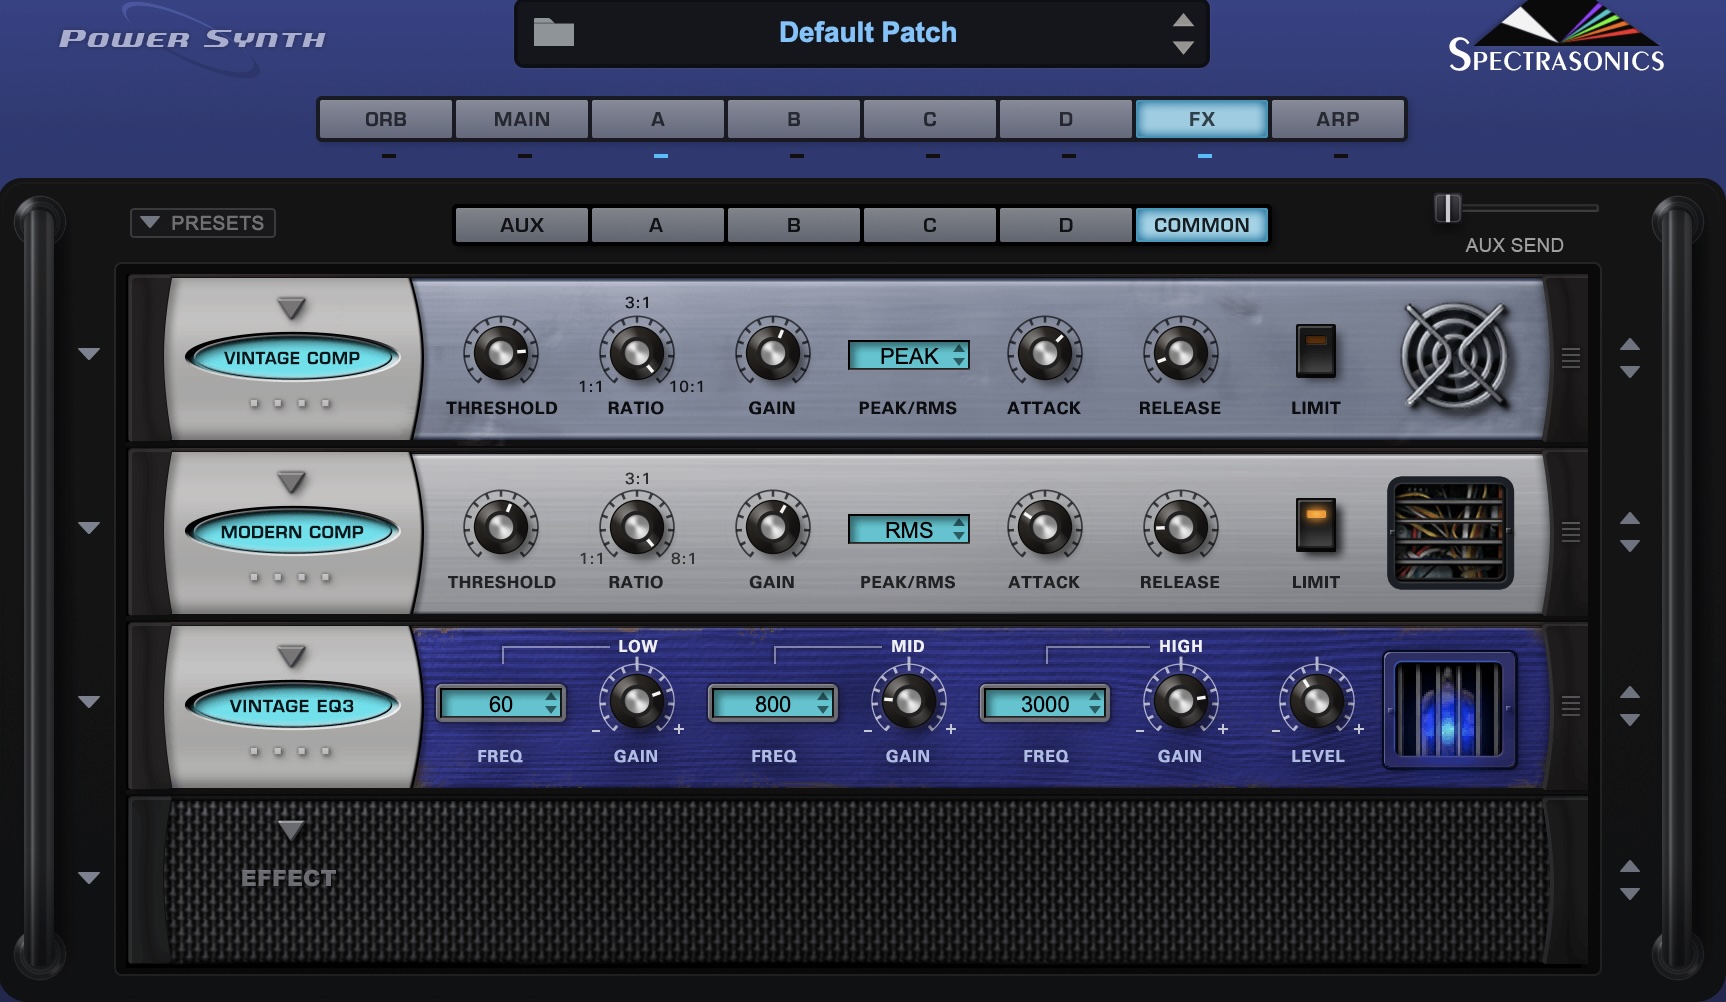Open effect selector triangle above MODERN COMP
The height and width of the screenshot is (1002, 1726).
[291, 482]
